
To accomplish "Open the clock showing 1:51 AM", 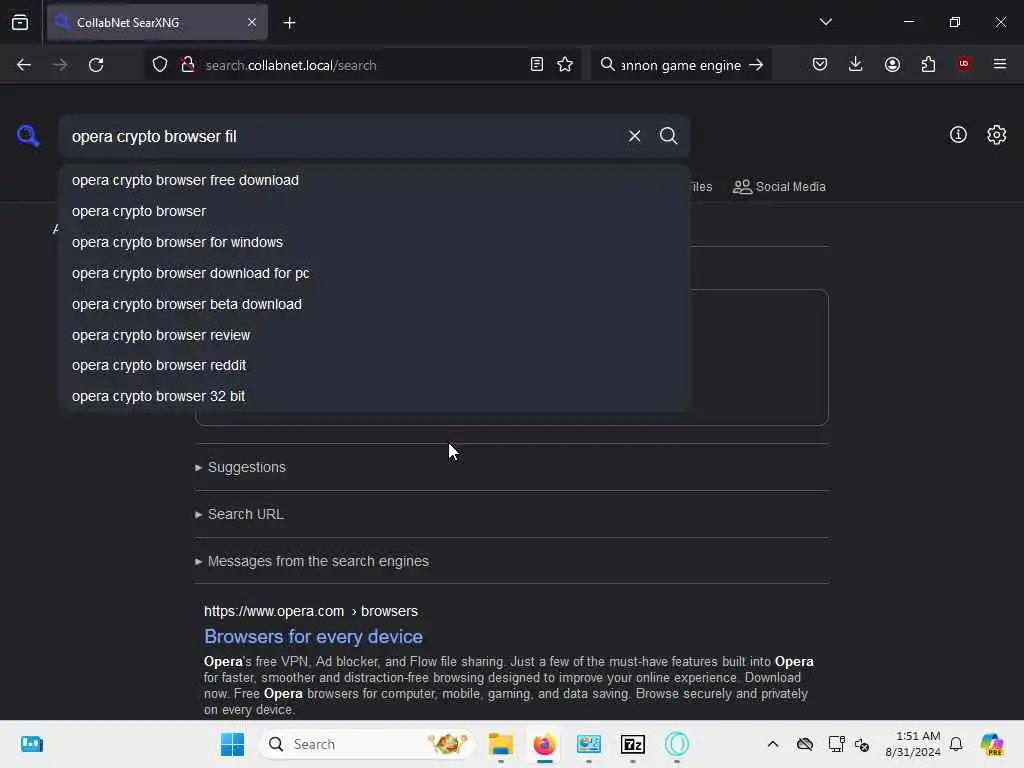I will coord(913,744).
